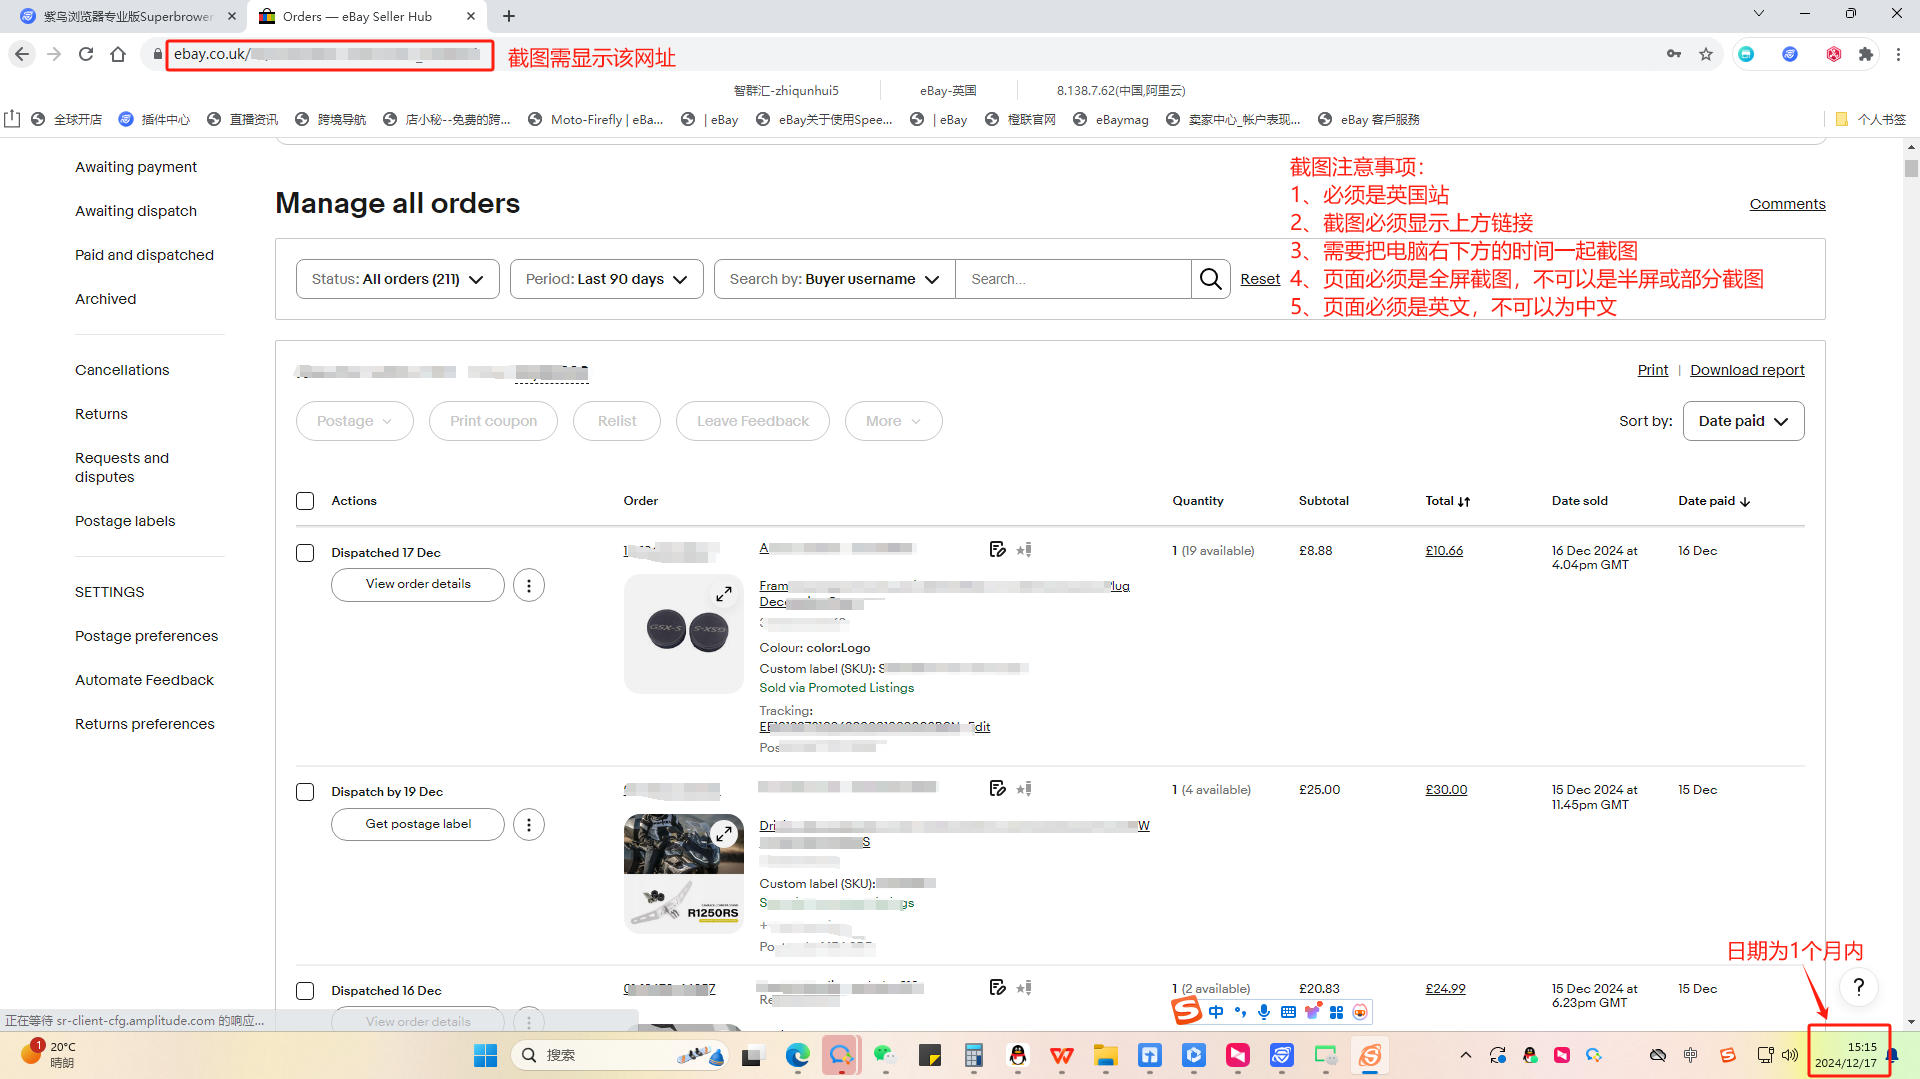Open the edit note icon on Dispatched 17 Dec order
The height and width of the screenshot is (1079, 1920).
click(997, 549)
